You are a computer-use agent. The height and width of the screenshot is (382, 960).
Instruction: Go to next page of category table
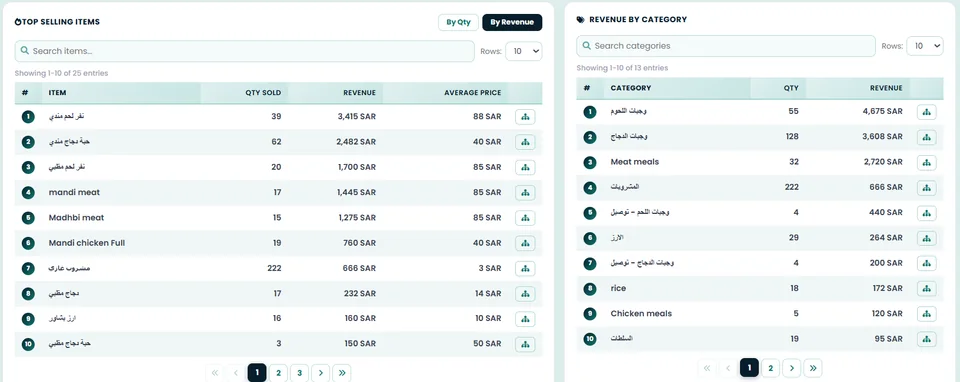point(792,368)
